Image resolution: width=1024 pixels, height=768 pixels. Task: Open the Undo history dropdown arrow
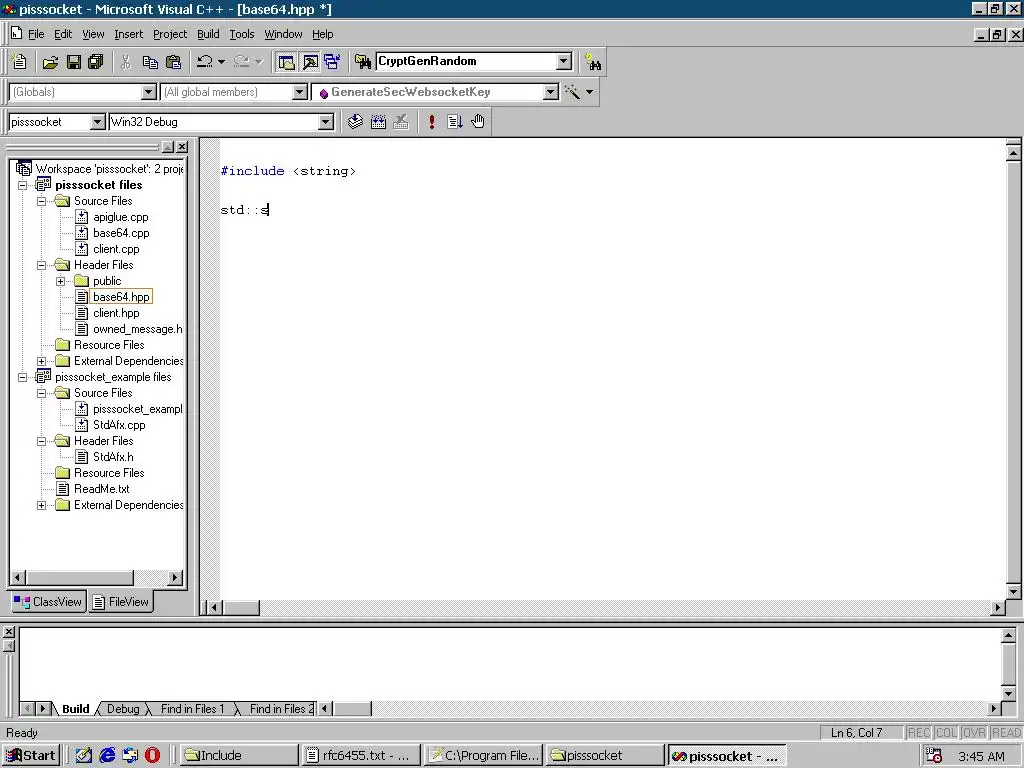point(221,62)
